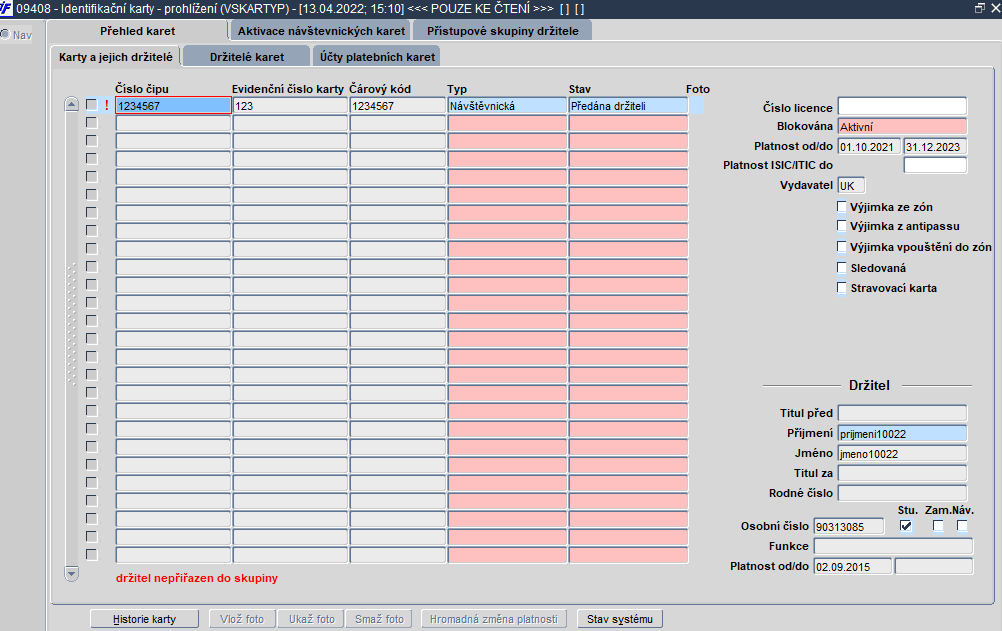The width and height of the screenshot is (1002, 631).
Task: Select the Účty platebních karet tab
Action: [377, 56]
